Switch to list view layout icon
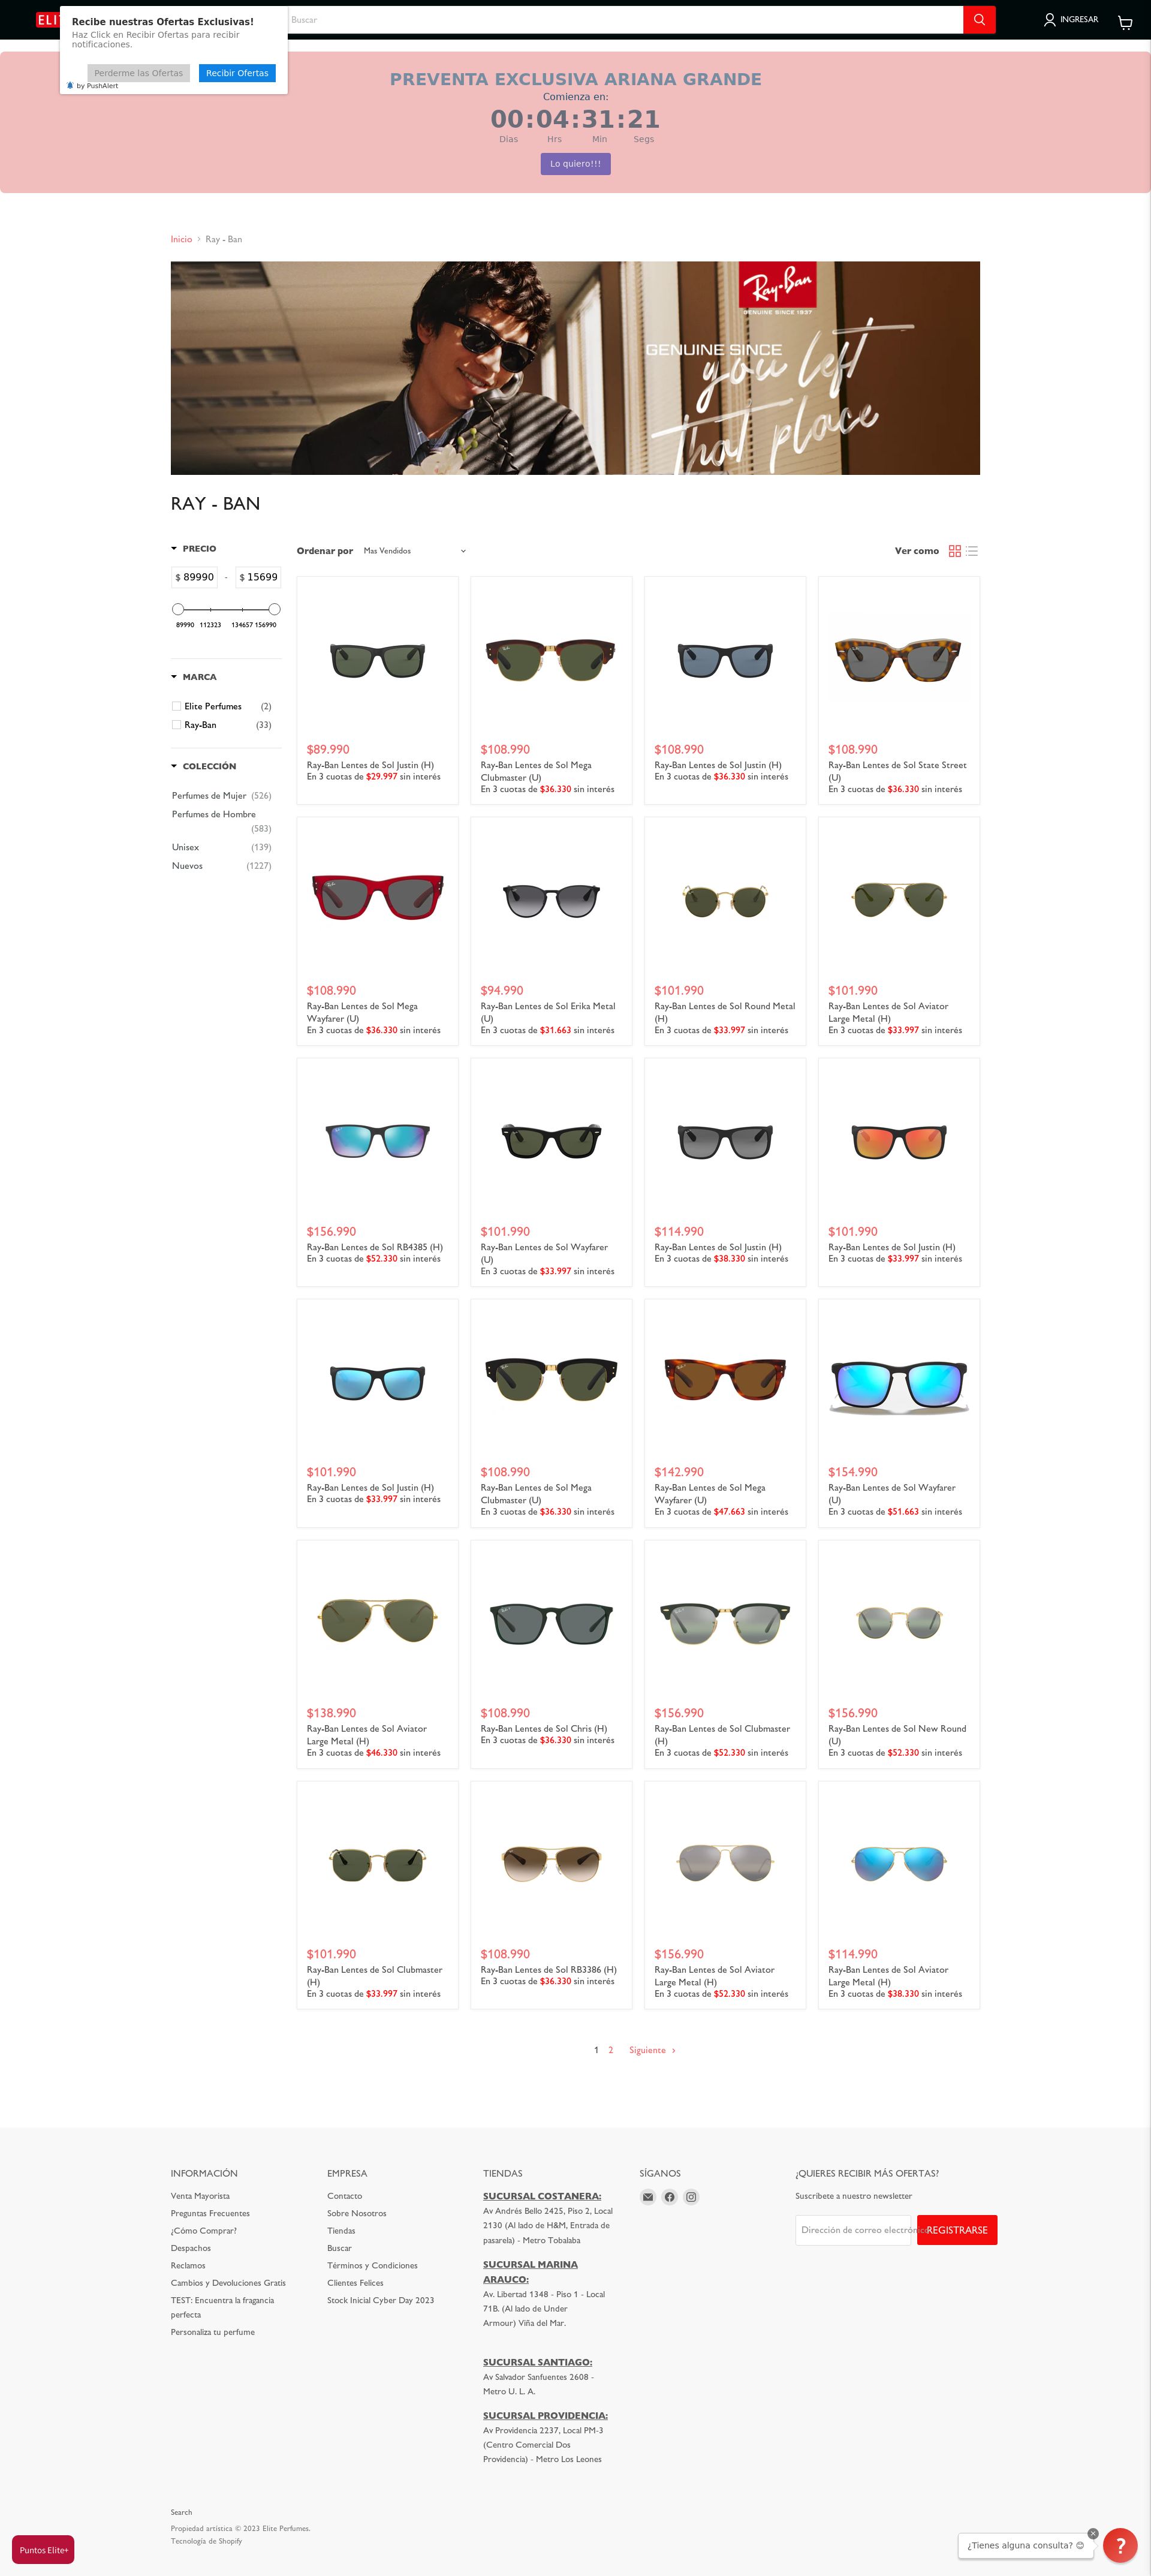 click(972, 551)
